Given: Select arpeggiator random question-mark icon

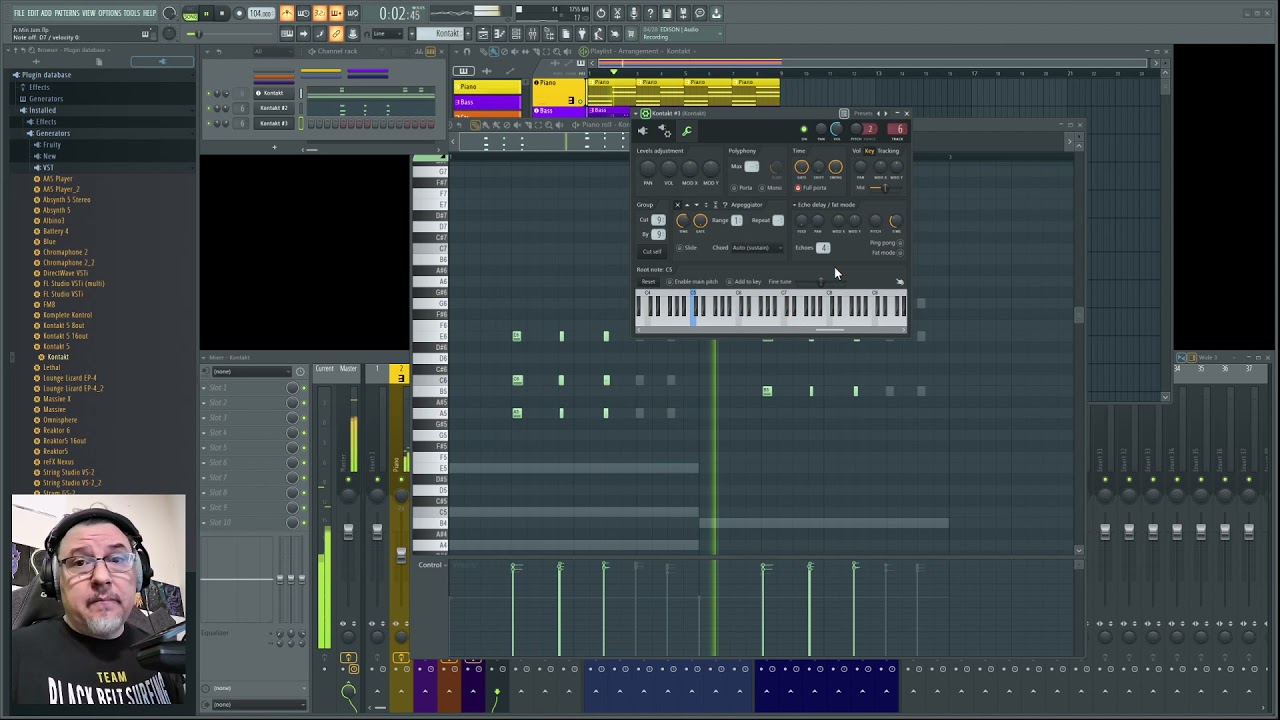Looking at the screenshot, I should [725, 205].
